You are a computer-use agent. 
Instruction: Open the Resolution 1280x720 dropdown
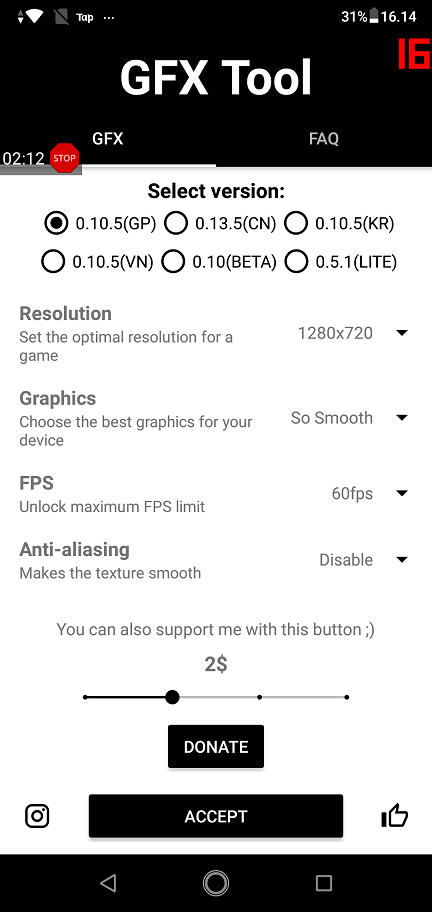(352, 333)
